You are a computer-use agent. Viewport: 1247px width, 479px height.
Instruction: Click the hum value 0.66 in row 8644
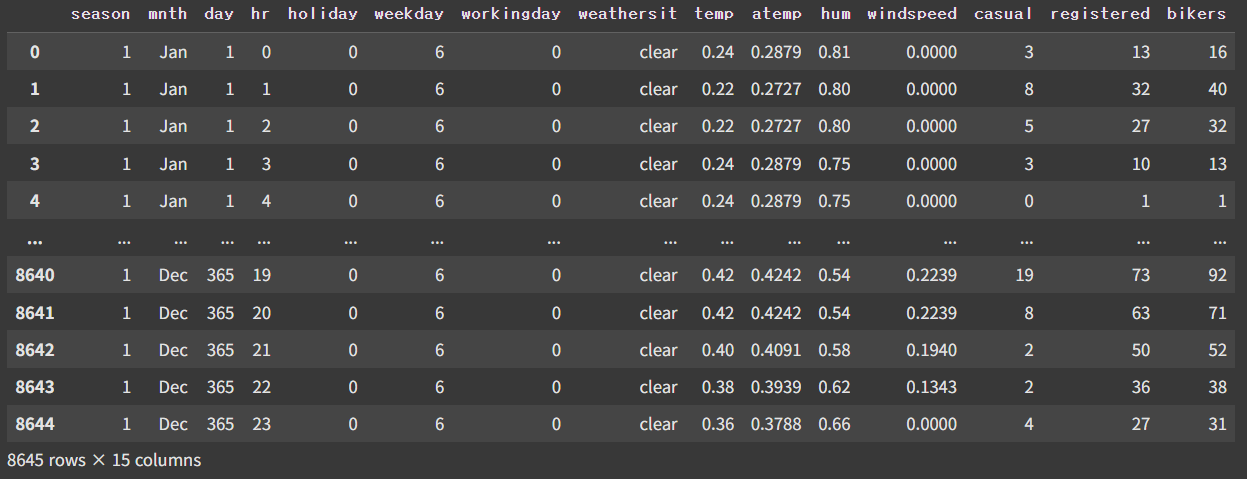point(834,424)
